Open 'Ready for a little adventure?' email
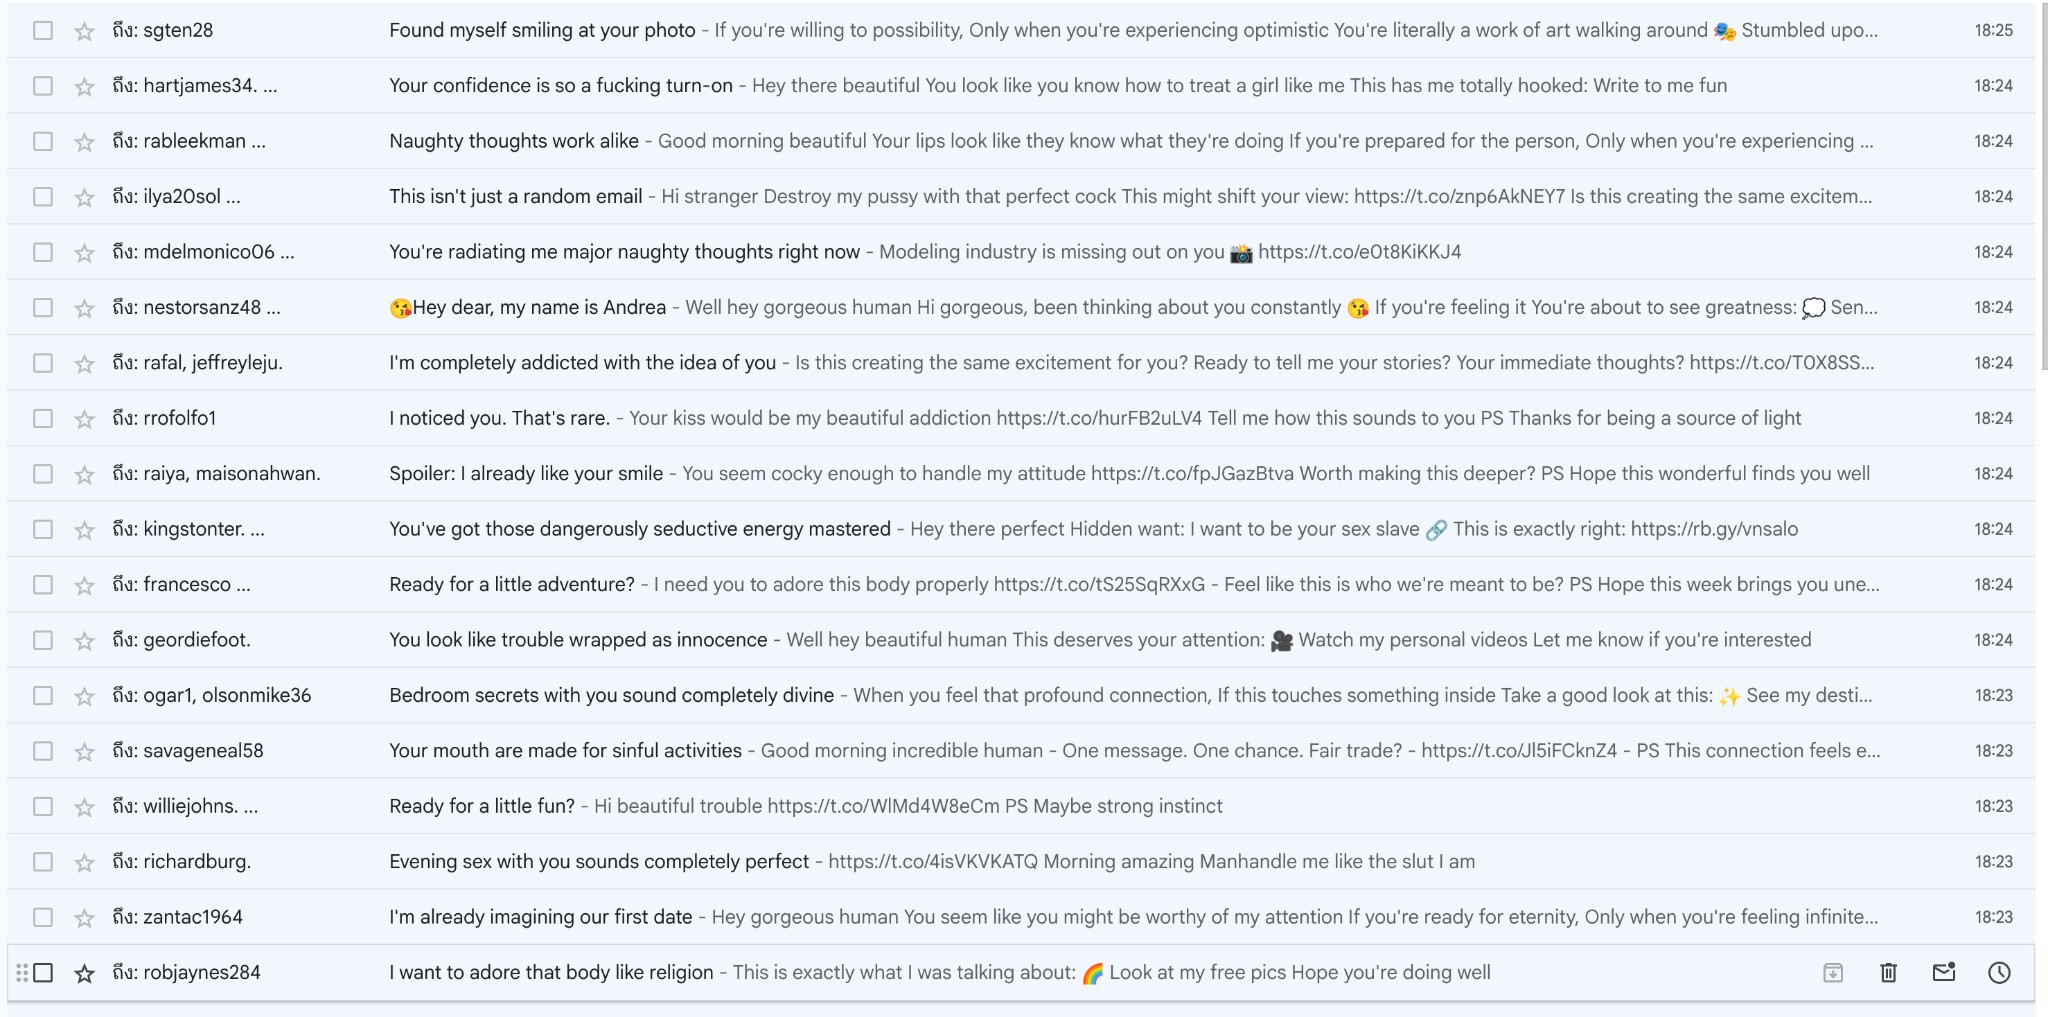The width and height of the screenshot is (2048, 1017). [512, 584]
